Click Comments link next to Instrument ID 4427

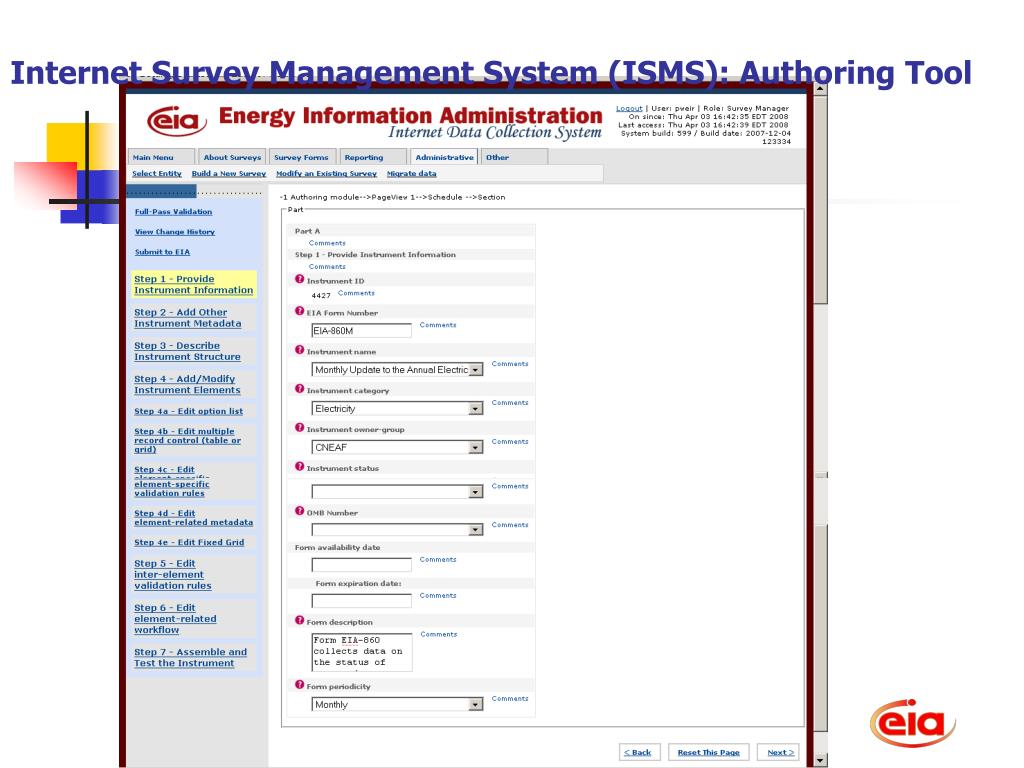[356, 293]
